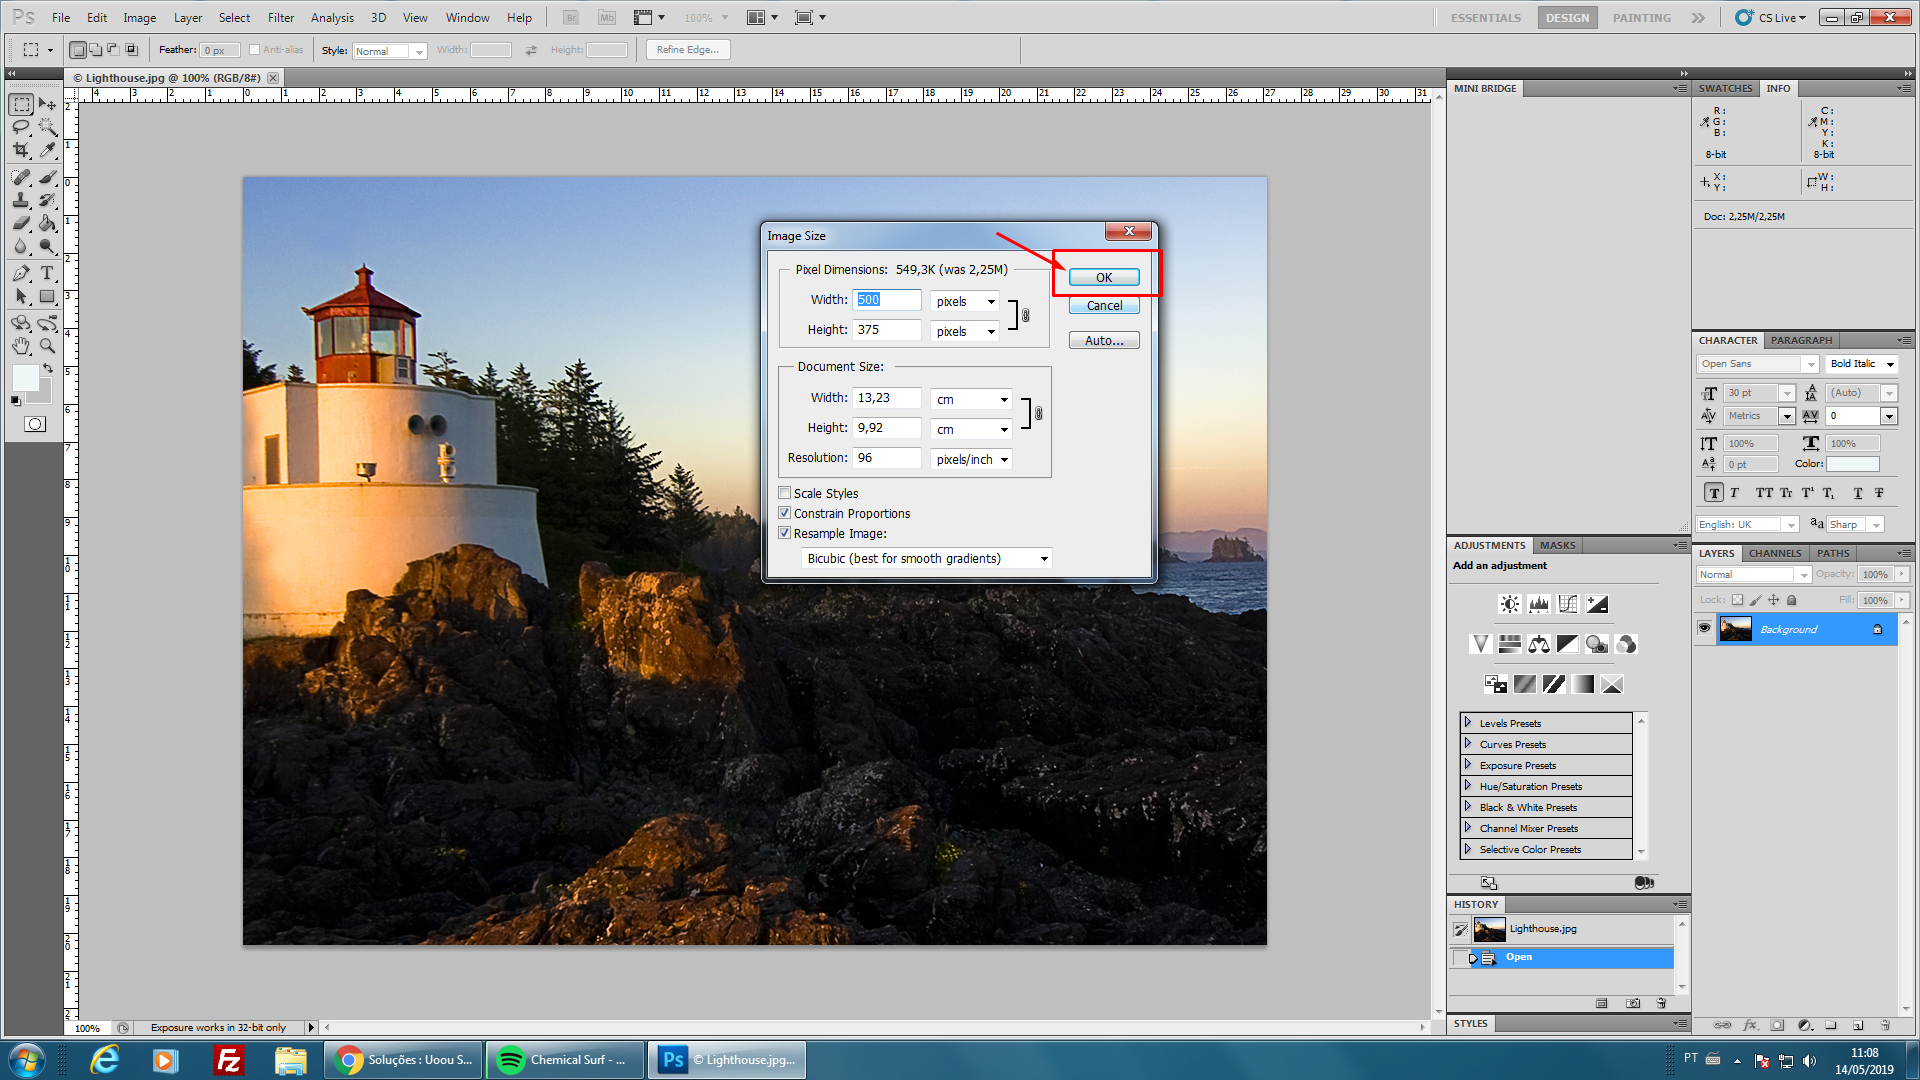Select the Zoom tool in toolbox
This screenshot has height=1080, width=1920.
point(47,346)
